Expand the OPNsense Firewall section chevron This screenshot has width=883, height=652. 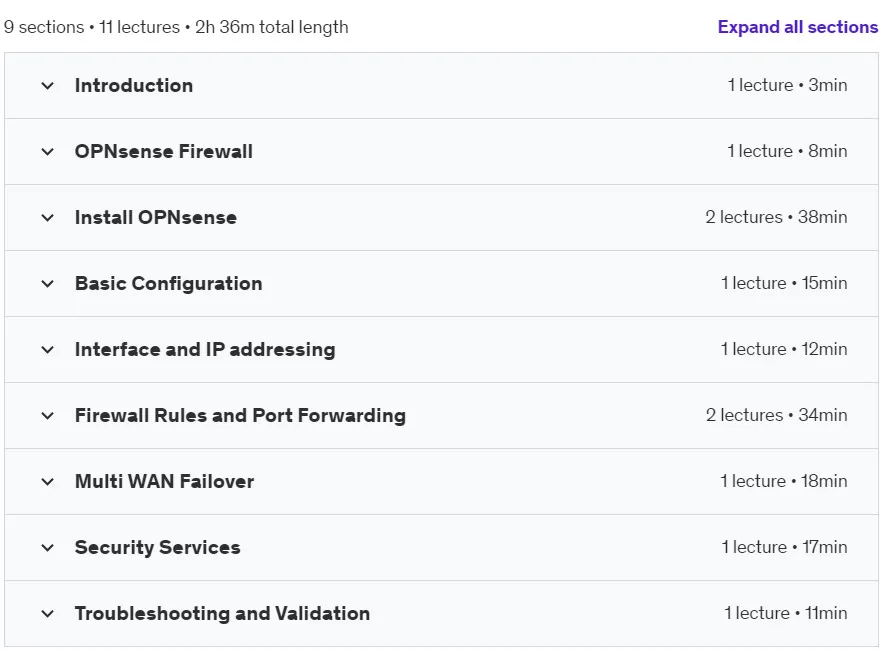click(48, 152)
